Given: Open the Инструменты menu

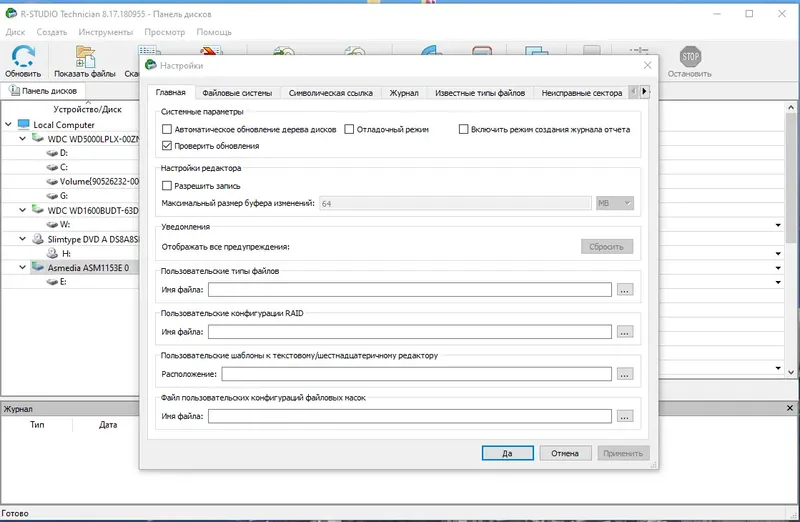Looking at the screenshot, I should [x=106, y=32].
